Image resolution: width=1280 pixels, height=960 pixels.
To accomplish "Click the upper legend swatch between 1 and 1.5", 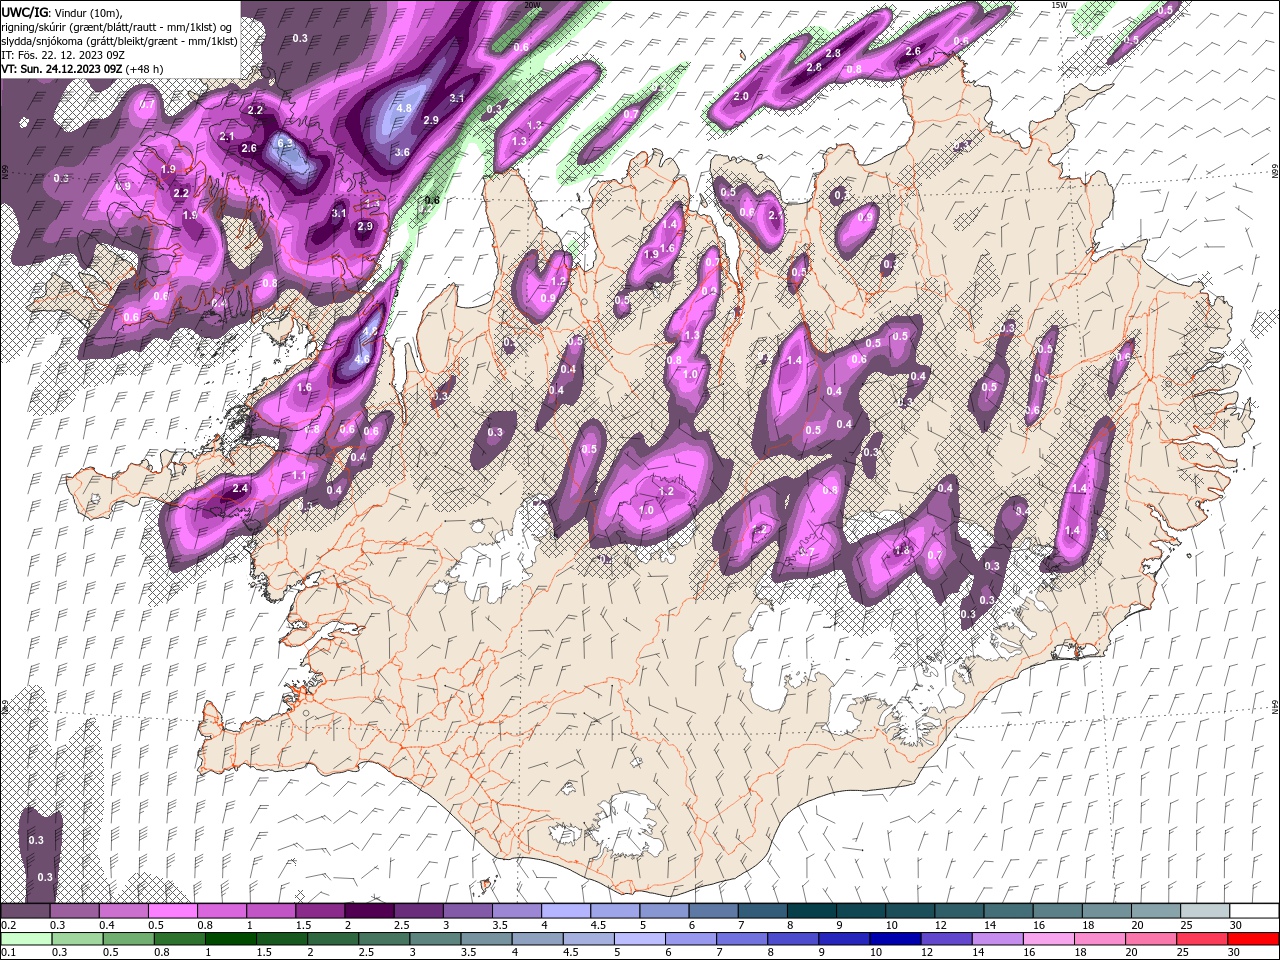I will pos(270,911).
